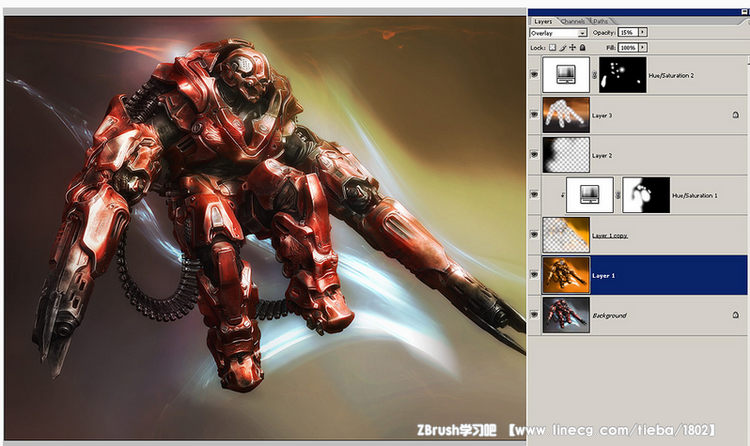Click the lock icon on Background layer
This screenshot has height=446, width=750.
coord(736,315)
